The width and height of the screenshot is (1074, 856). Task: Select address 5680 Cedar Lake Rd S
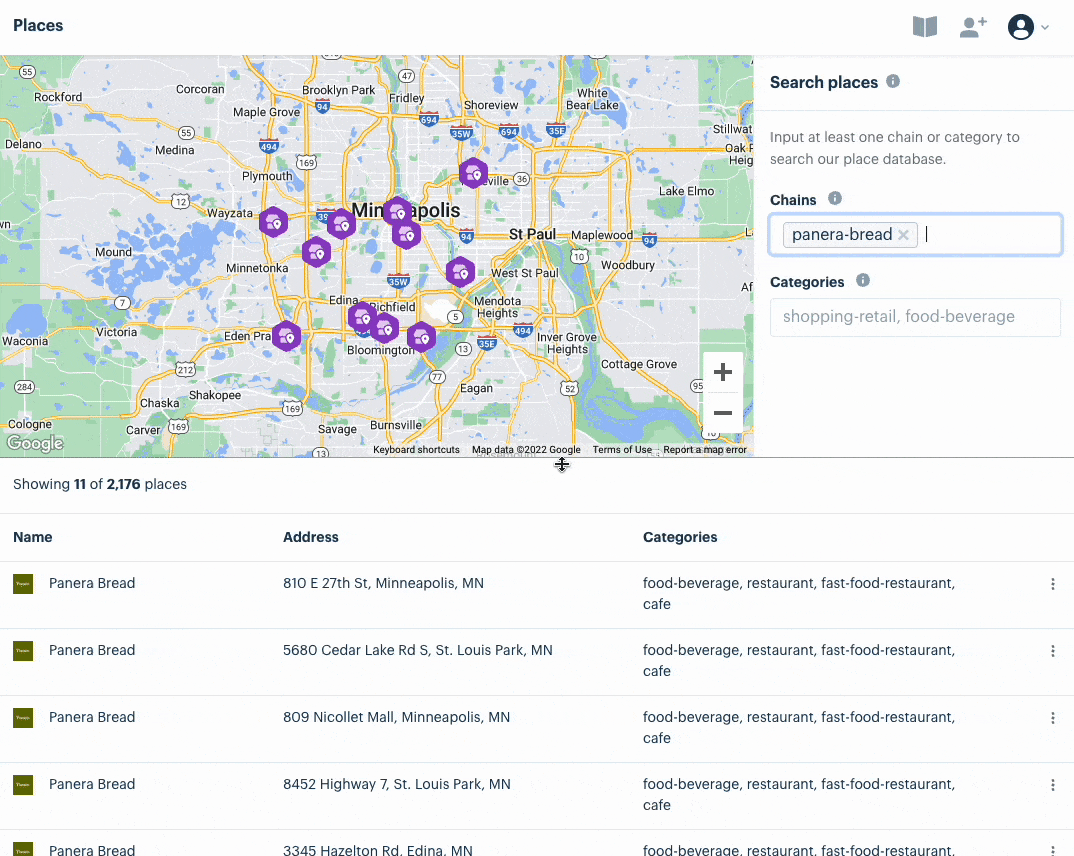coord(418,651)
